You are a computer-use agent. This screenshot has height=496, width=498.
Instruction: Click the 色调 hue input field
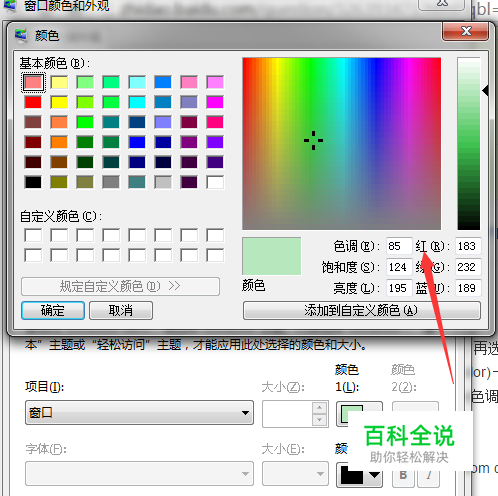(399, 246)
